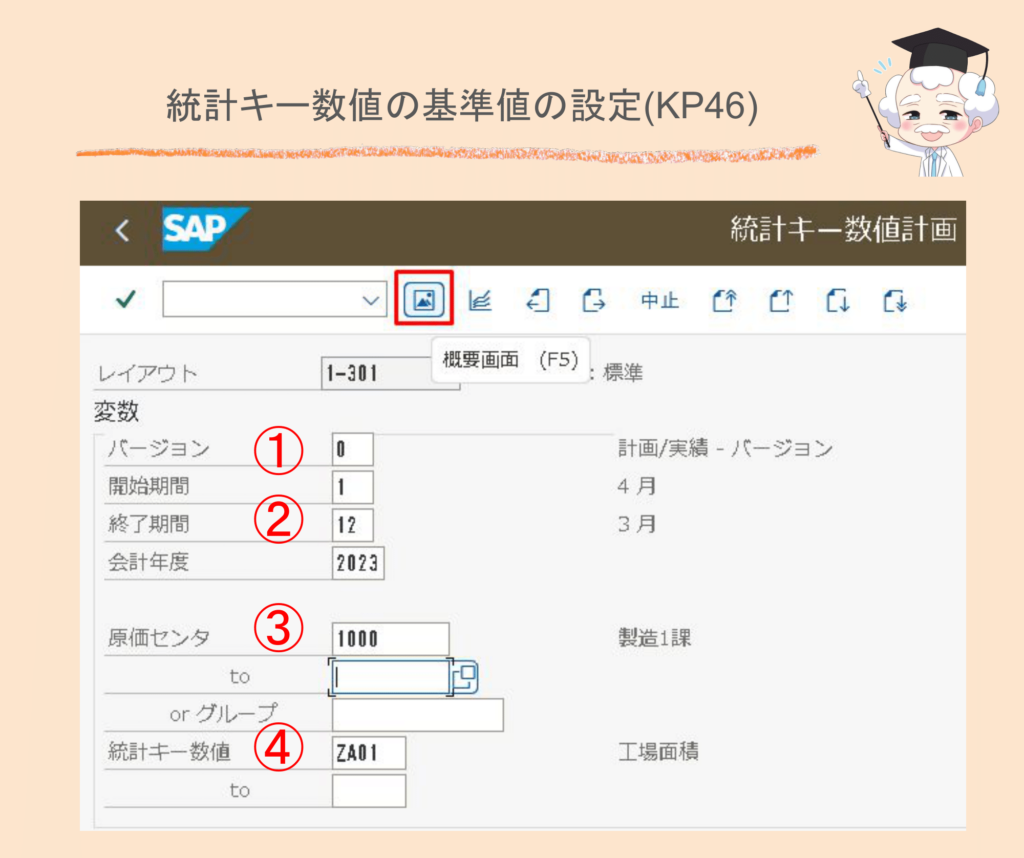Click the 原価センタ field containing 1000
The width and height of the screenshot is (1024, 858).
(x=390, y=638)
